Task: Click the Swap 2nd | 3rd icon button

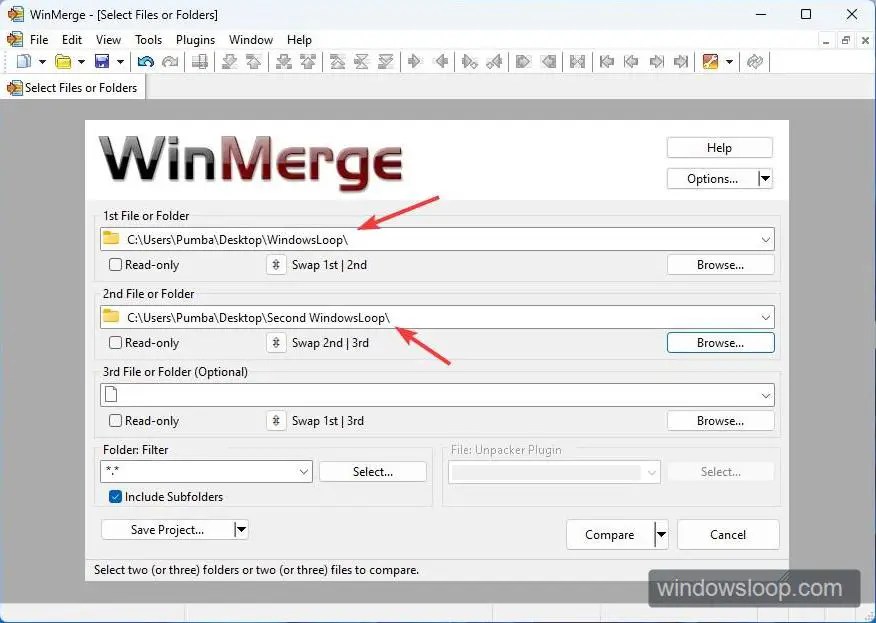Action: click(276, 343)
